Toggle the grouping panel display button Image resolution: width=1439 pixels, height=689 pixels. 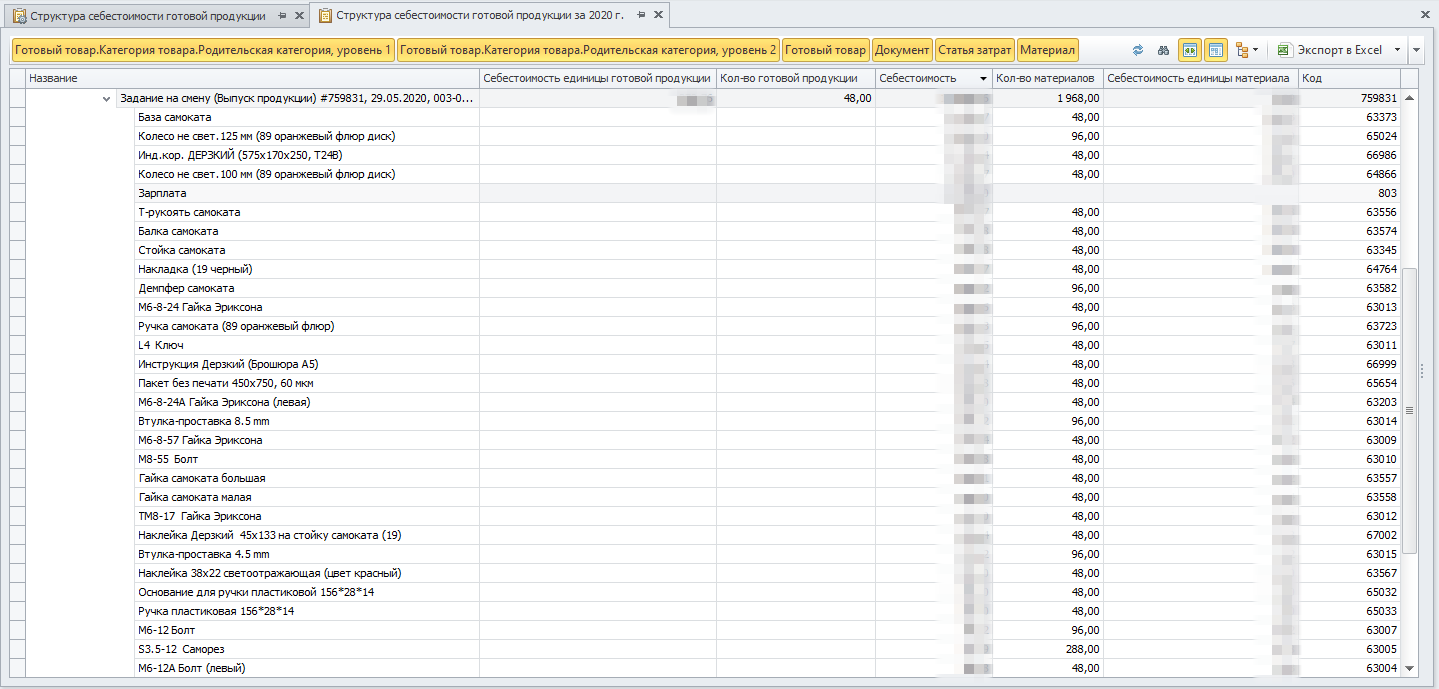click(x=1216, y=50)
